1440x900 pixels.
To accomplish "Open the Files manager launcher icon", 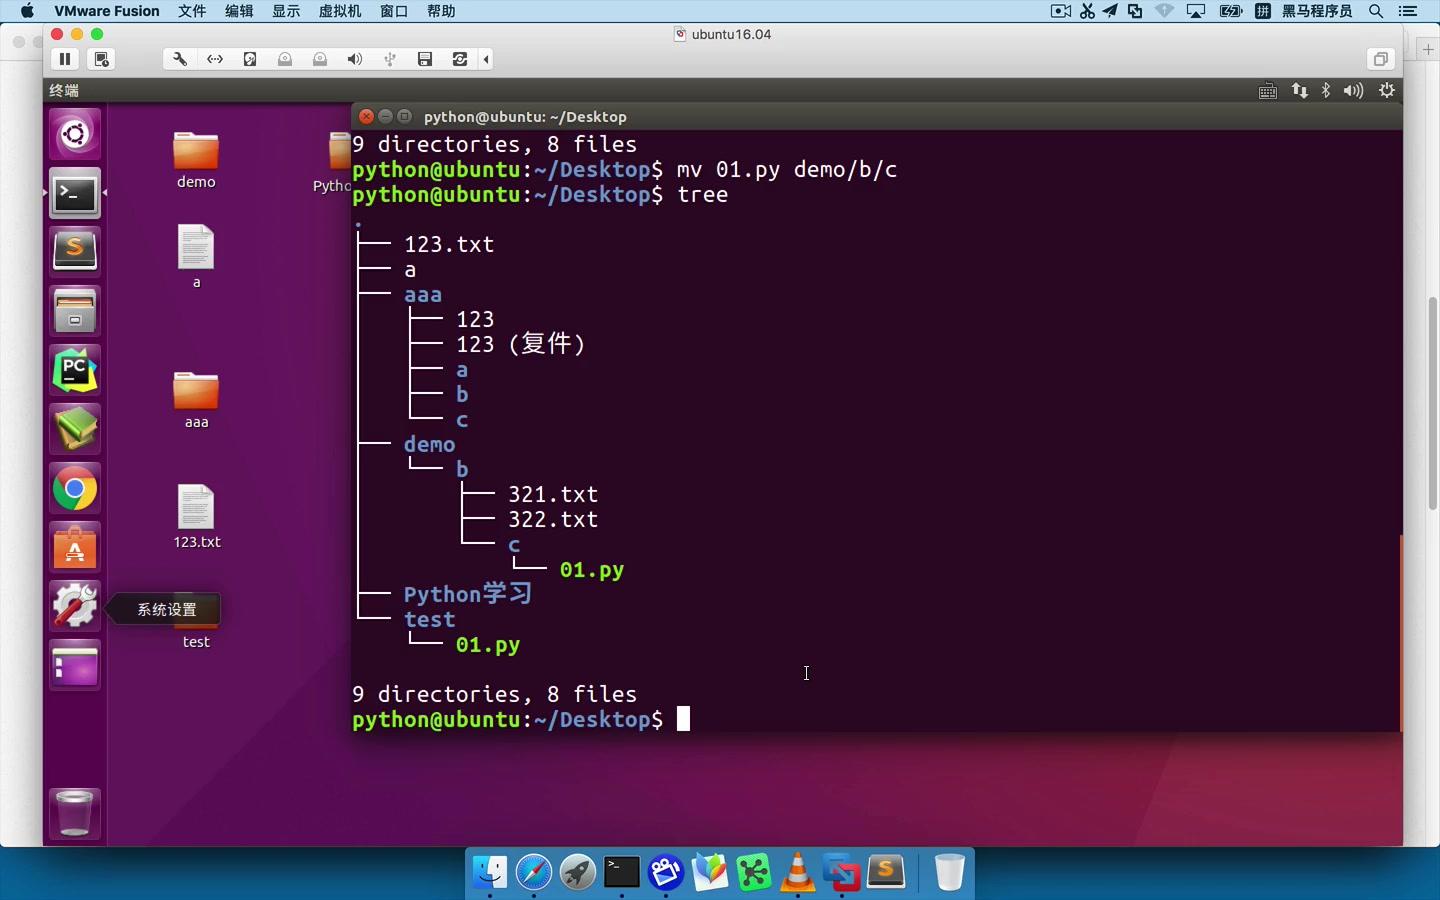I will [x=75, y=311].
